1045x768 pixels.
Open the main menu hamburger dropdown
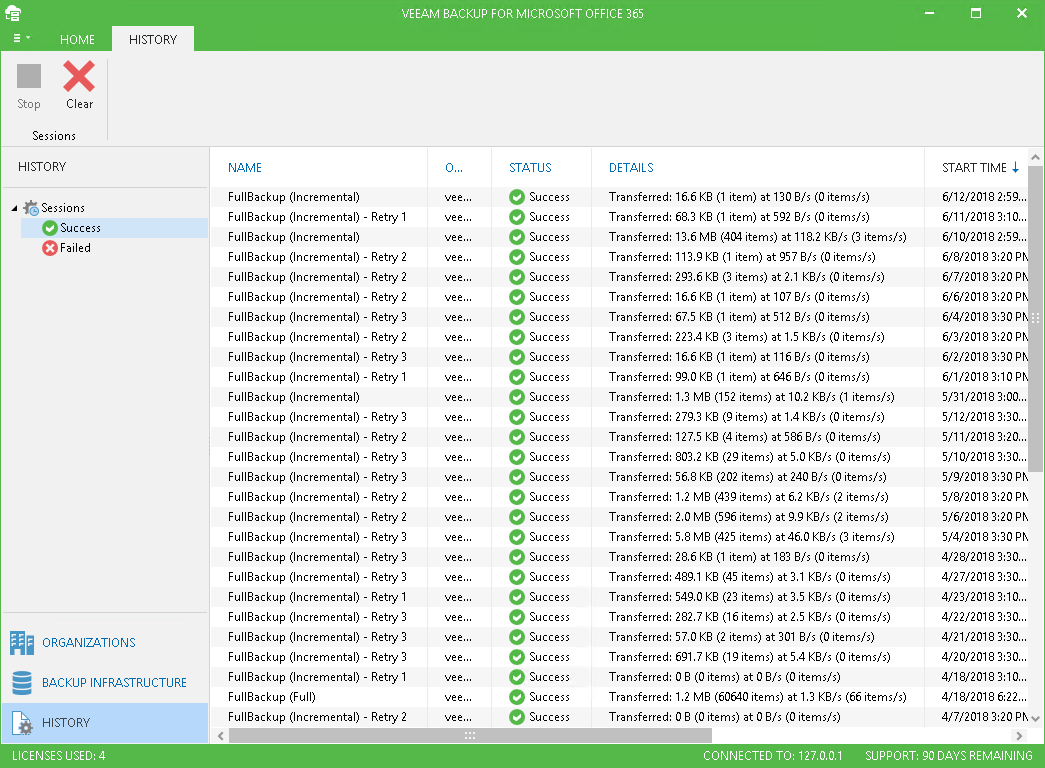point(21,39)
